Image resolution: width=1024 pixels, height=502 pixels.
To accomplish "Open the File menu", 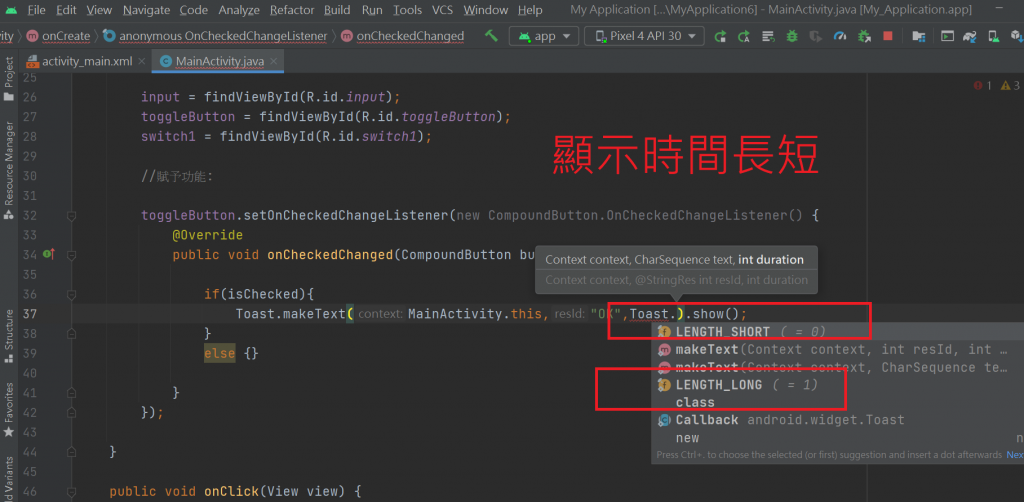I will [x=37, y=10].
